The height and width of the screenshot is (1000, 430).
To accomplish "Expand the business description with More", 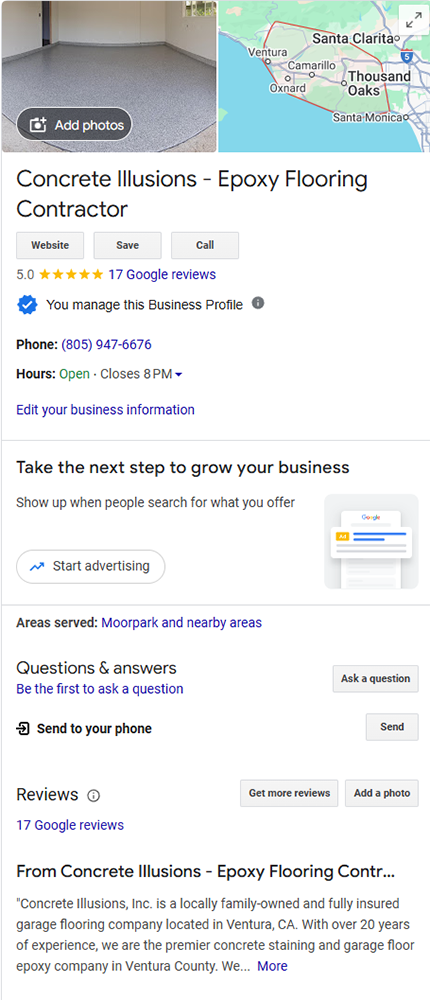I will (272, 966).
